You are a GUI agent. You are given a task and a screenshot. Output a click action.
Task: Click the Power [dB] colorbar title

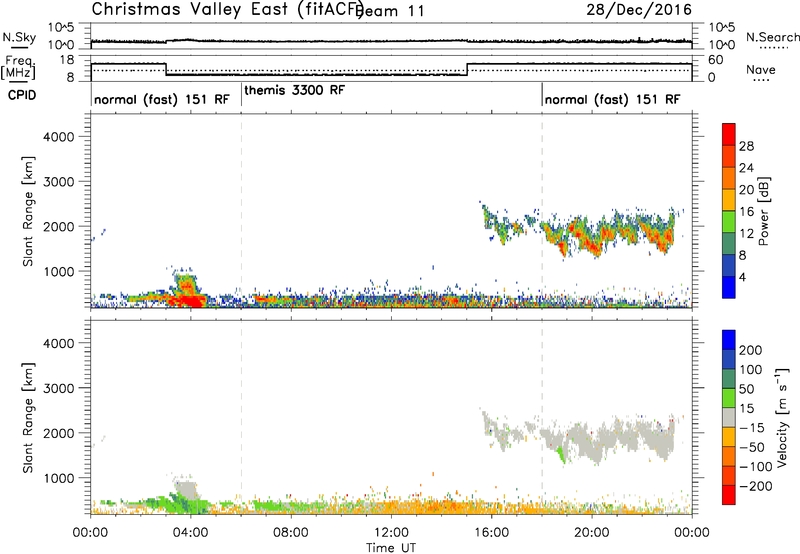[763, 211]
